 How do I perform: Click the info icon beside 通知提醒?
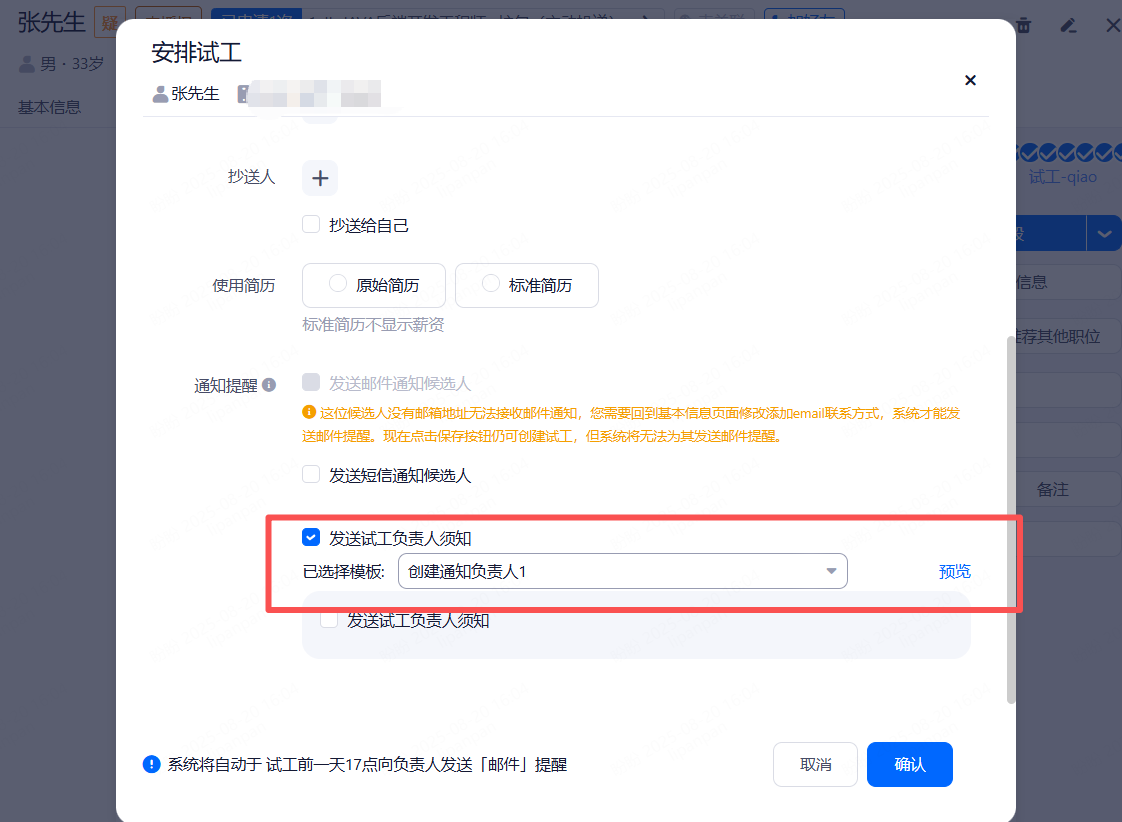pos(269,384)
